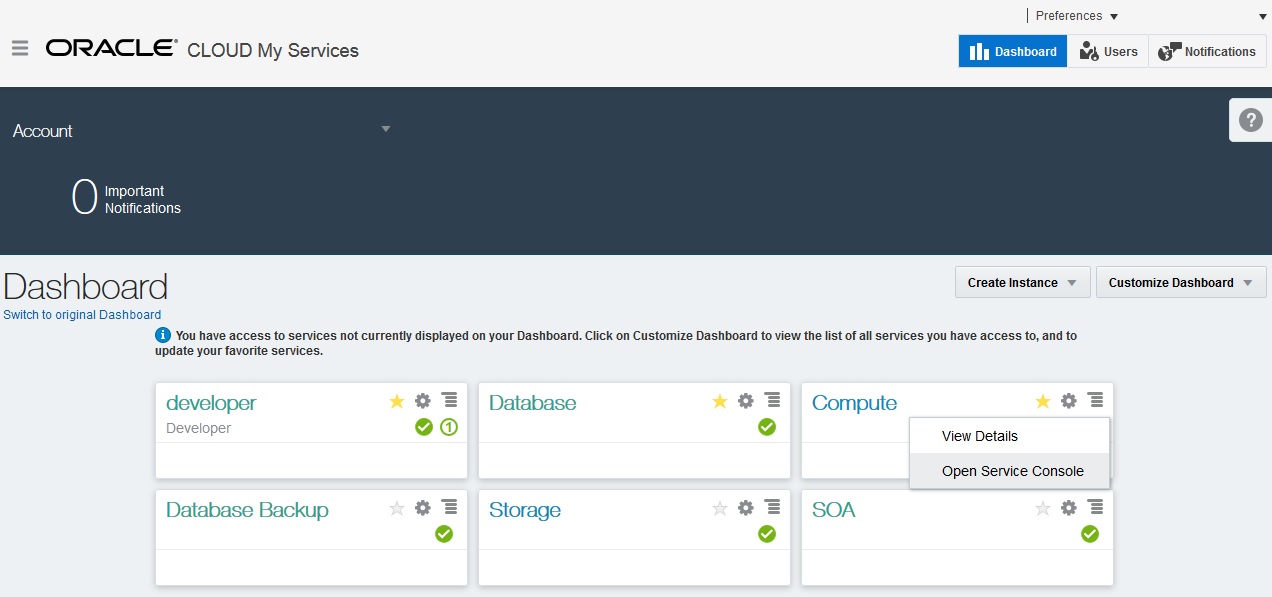Expand the Create Instance dropdown

[x=1021, y=282]
